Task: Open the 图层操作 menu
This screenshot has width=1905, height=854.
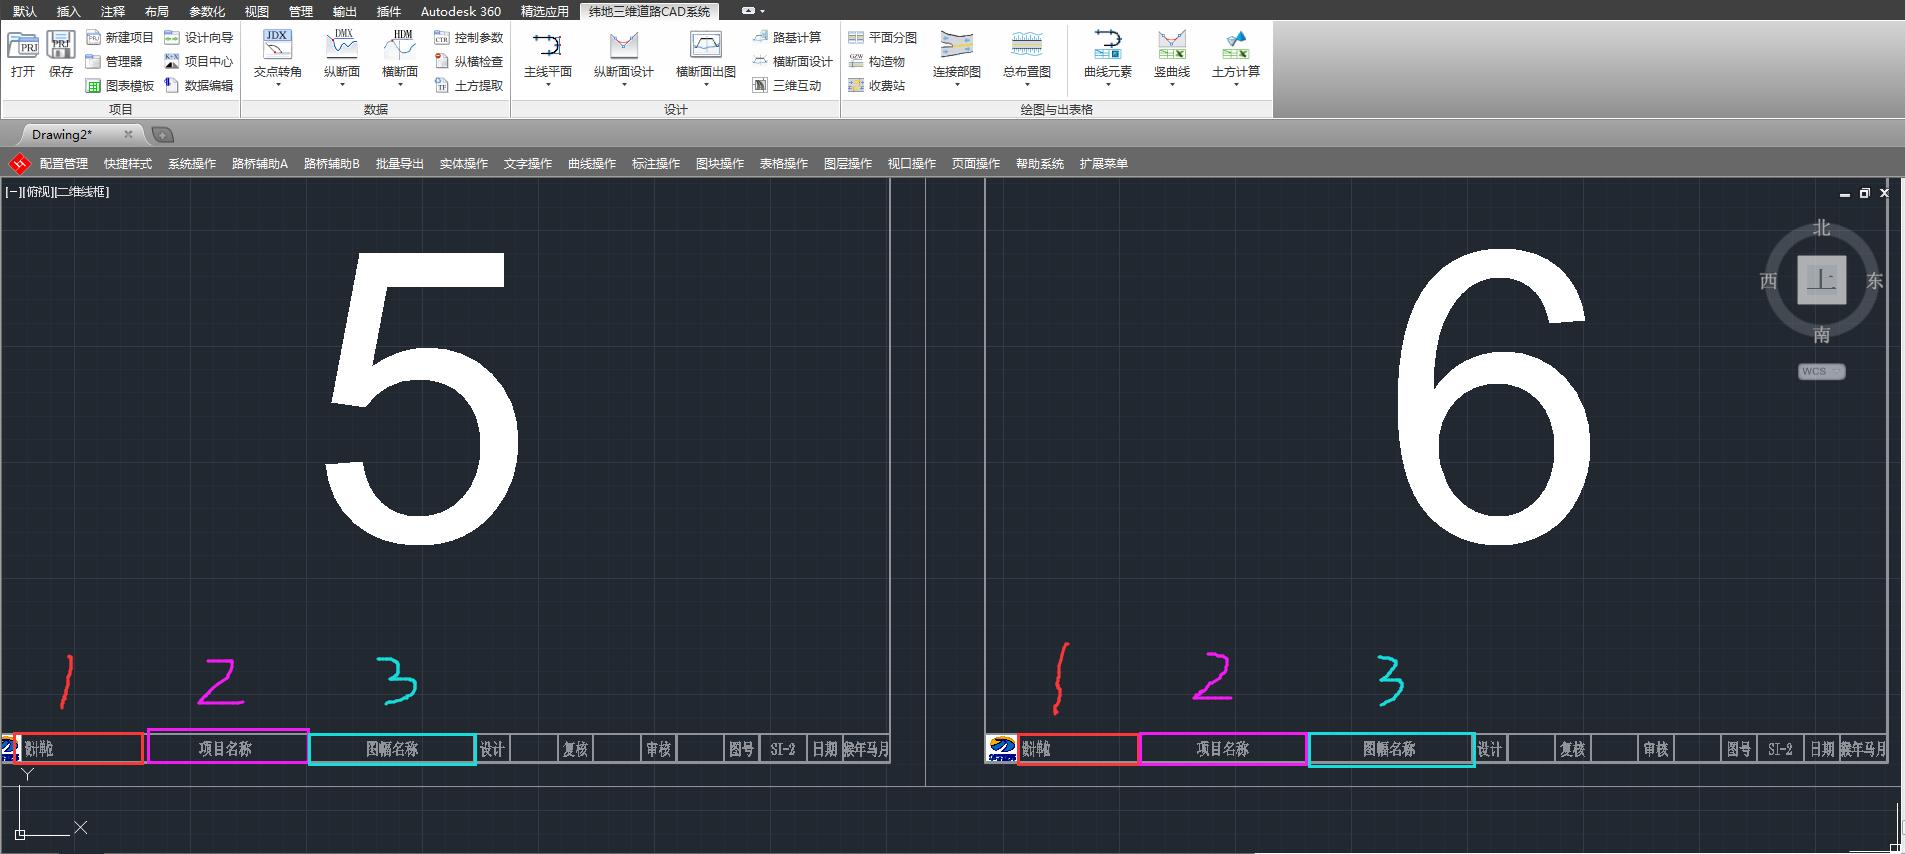Action: click(848, 163)
